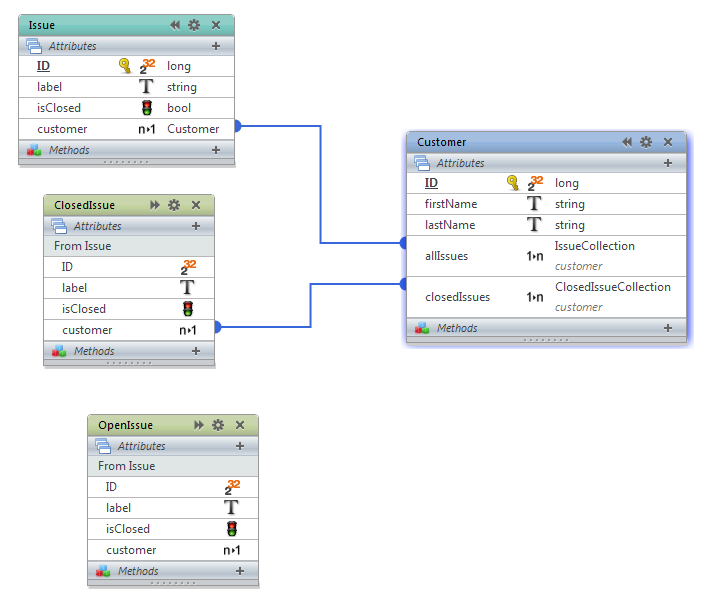This screenshot has height=614, width=720.
Task: Click the primary key icon in Issue
Action: tap(125, 66)
